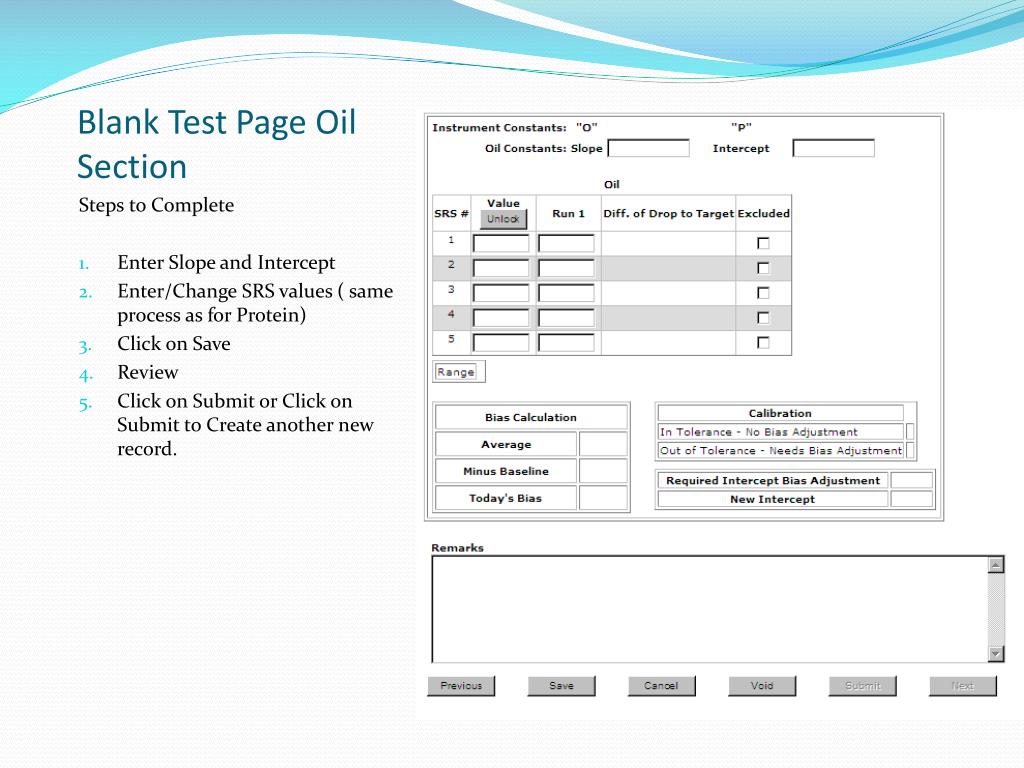Click the 'Diff. of Drop to Target' column header

[668, 213]
